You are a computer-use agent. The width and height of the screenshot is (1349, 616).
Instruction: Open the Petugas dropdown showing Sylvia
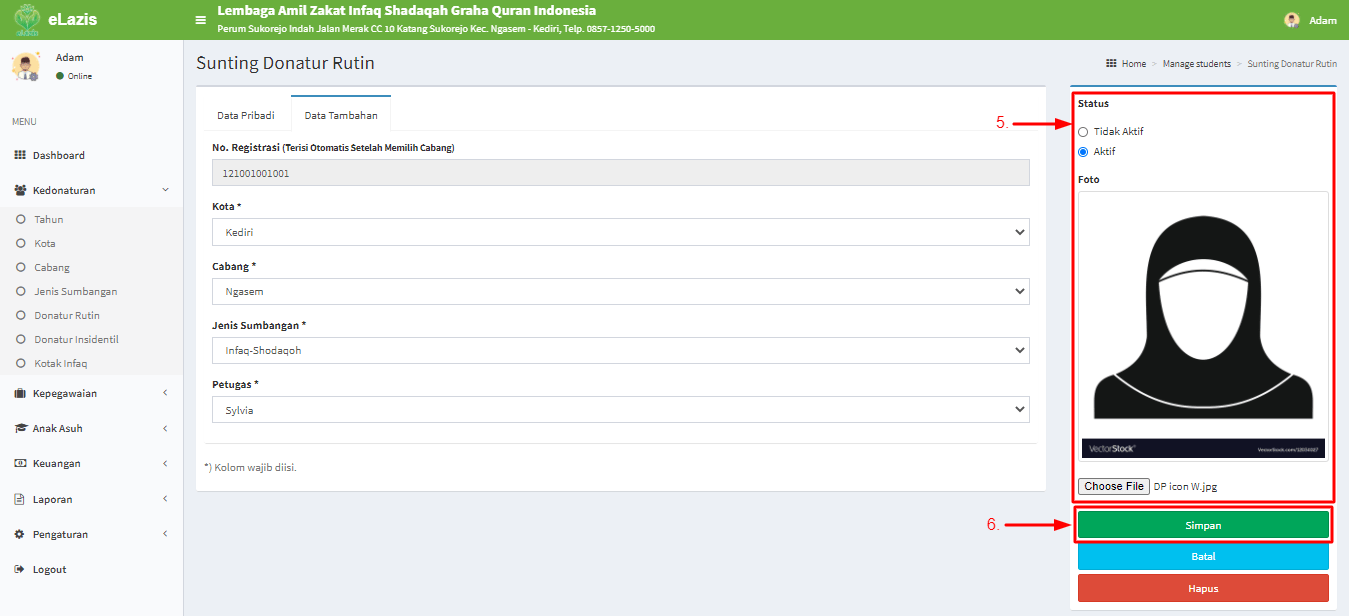click(621, 409)
